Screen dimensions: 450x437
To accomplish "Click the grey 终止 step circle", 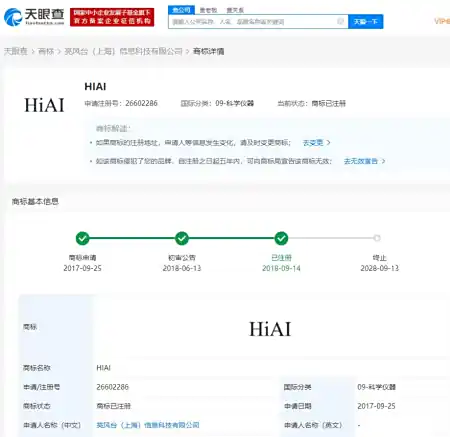I will 377,238.
